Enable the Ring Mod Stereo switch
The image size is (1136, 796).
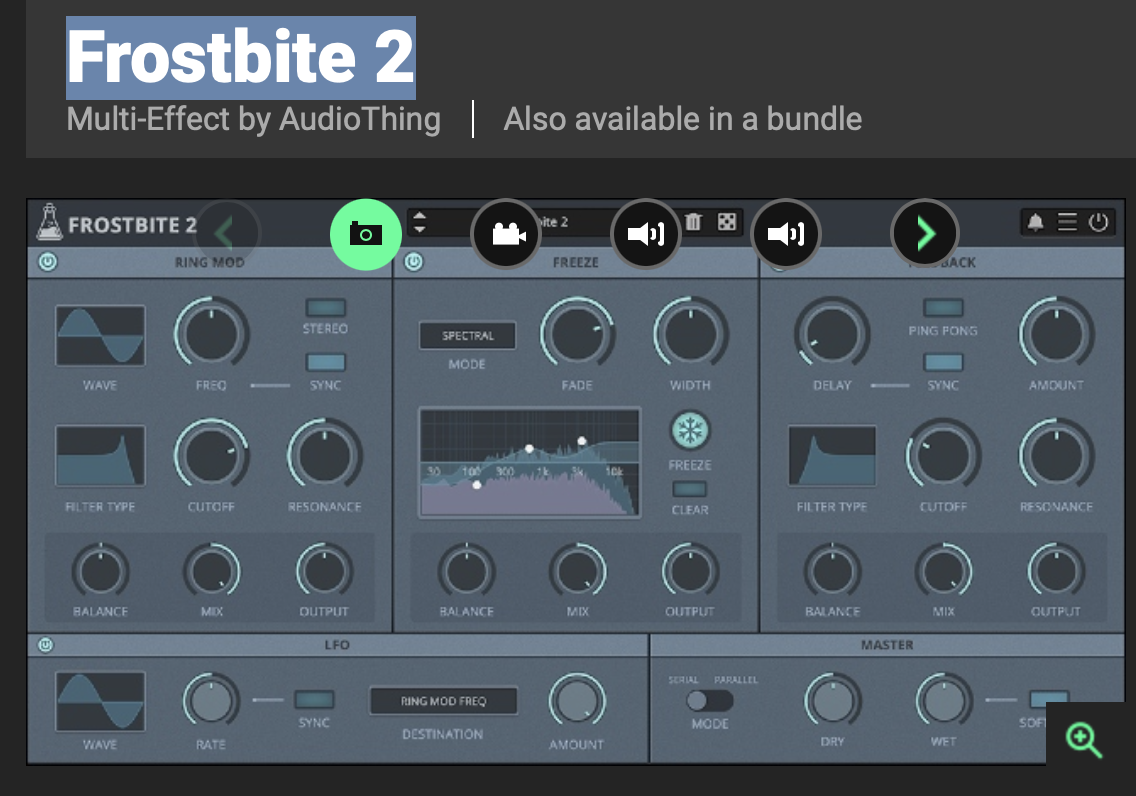point(326,307)
